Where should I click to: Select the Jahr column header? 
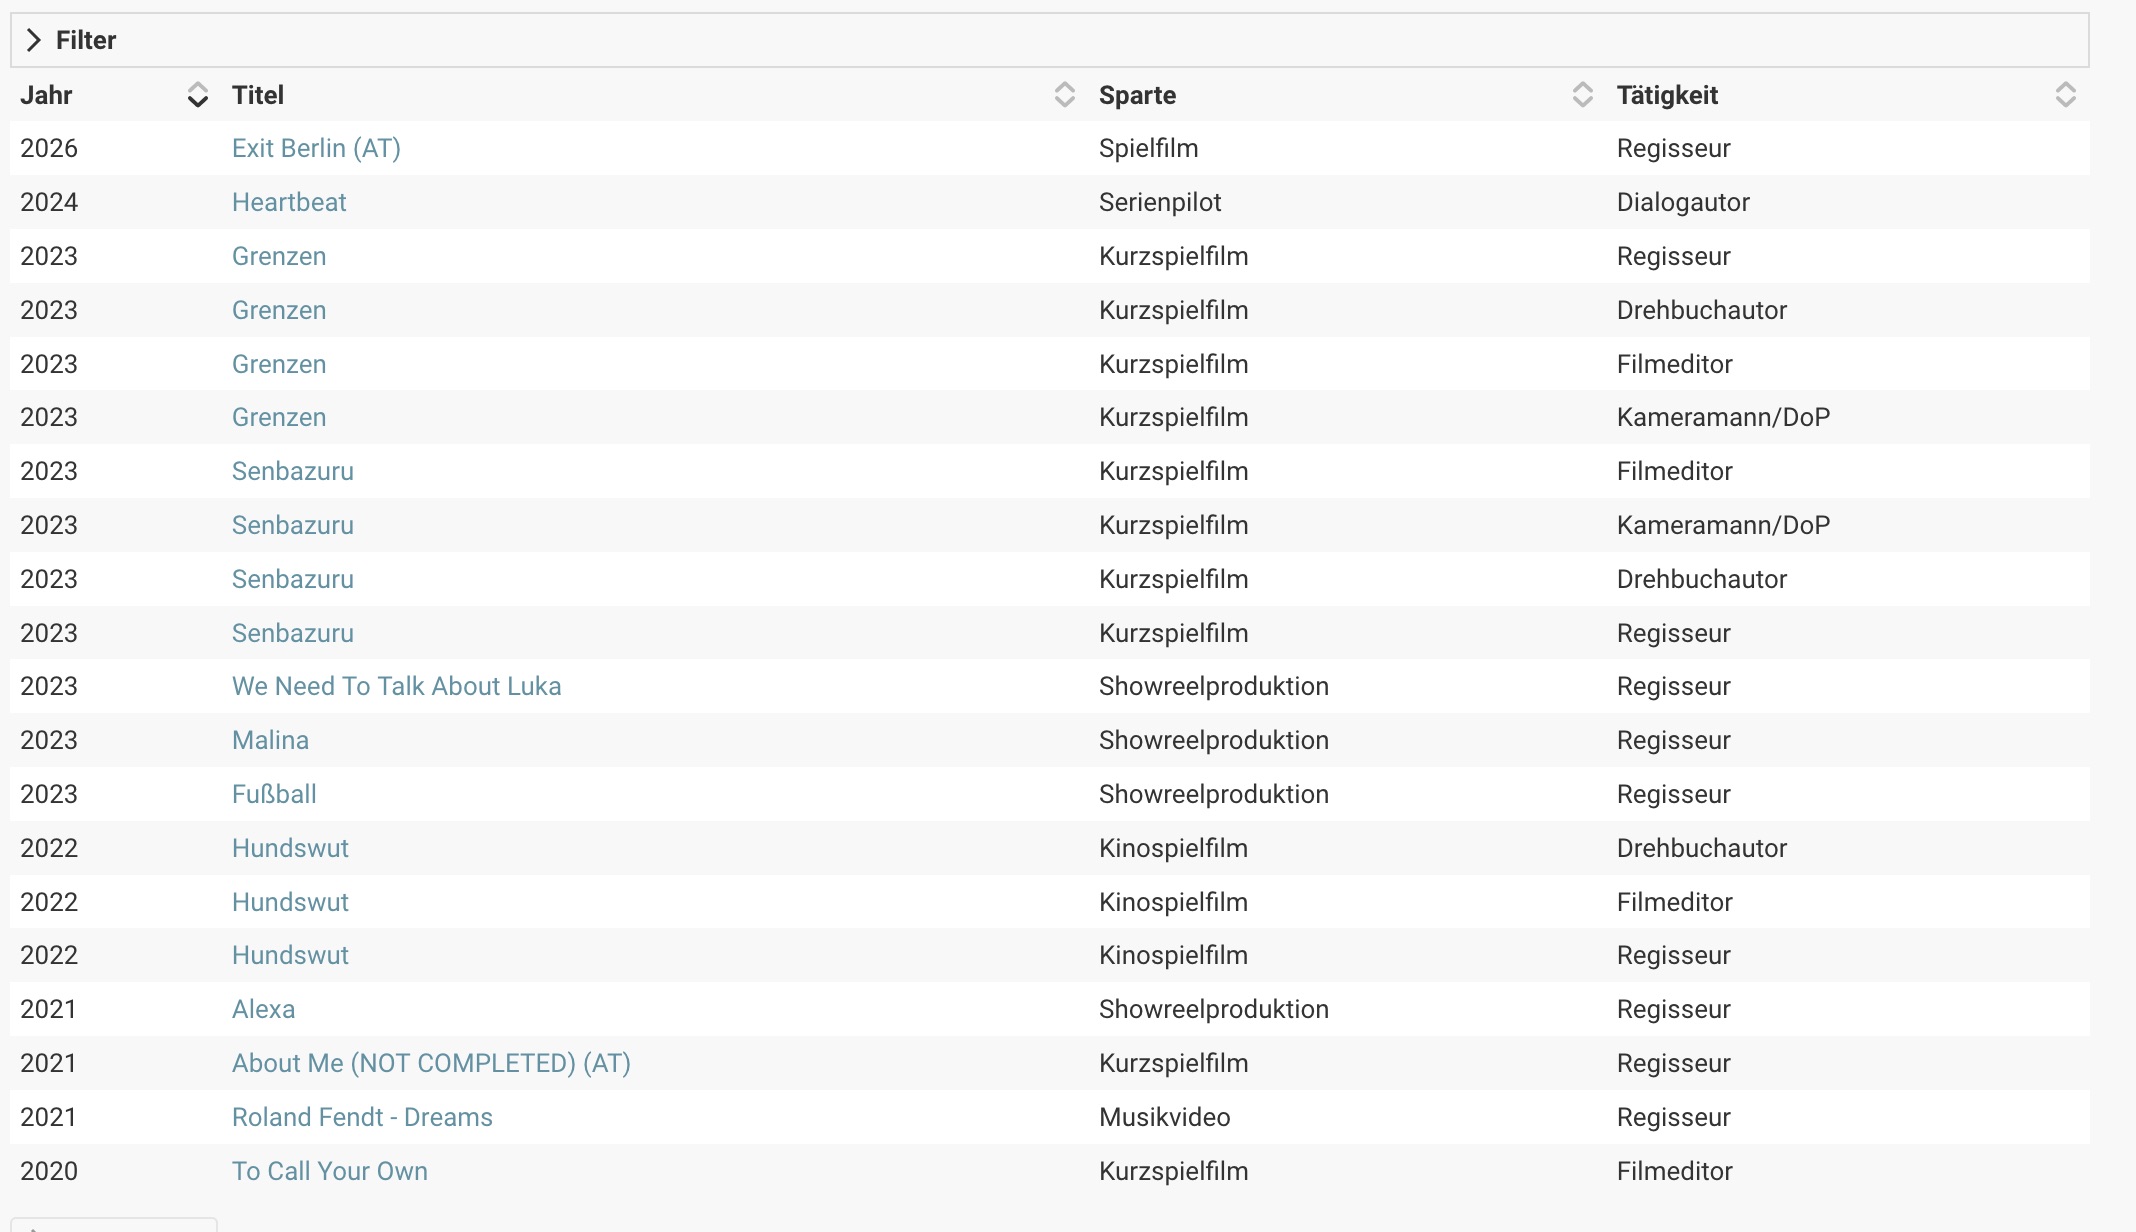[48, 95]
